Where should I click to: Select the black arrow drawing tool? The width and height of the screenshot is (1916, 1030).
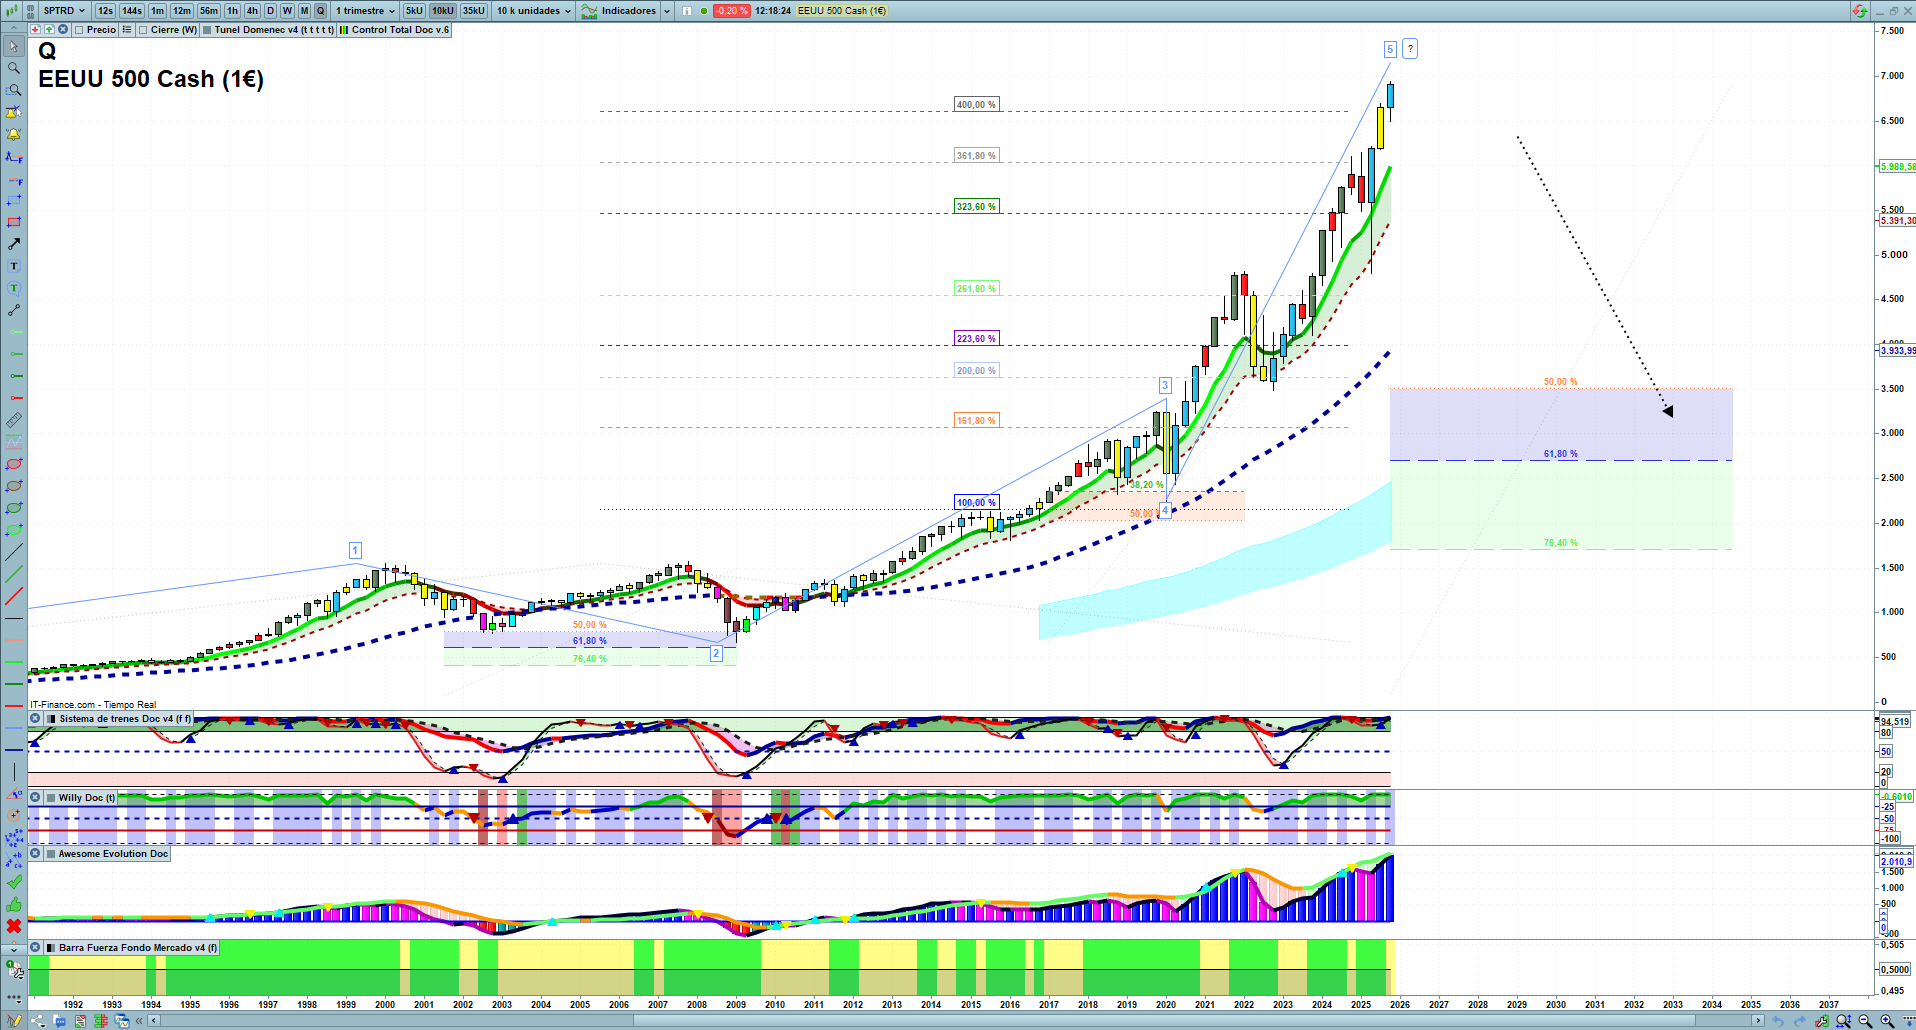[14, 244]
